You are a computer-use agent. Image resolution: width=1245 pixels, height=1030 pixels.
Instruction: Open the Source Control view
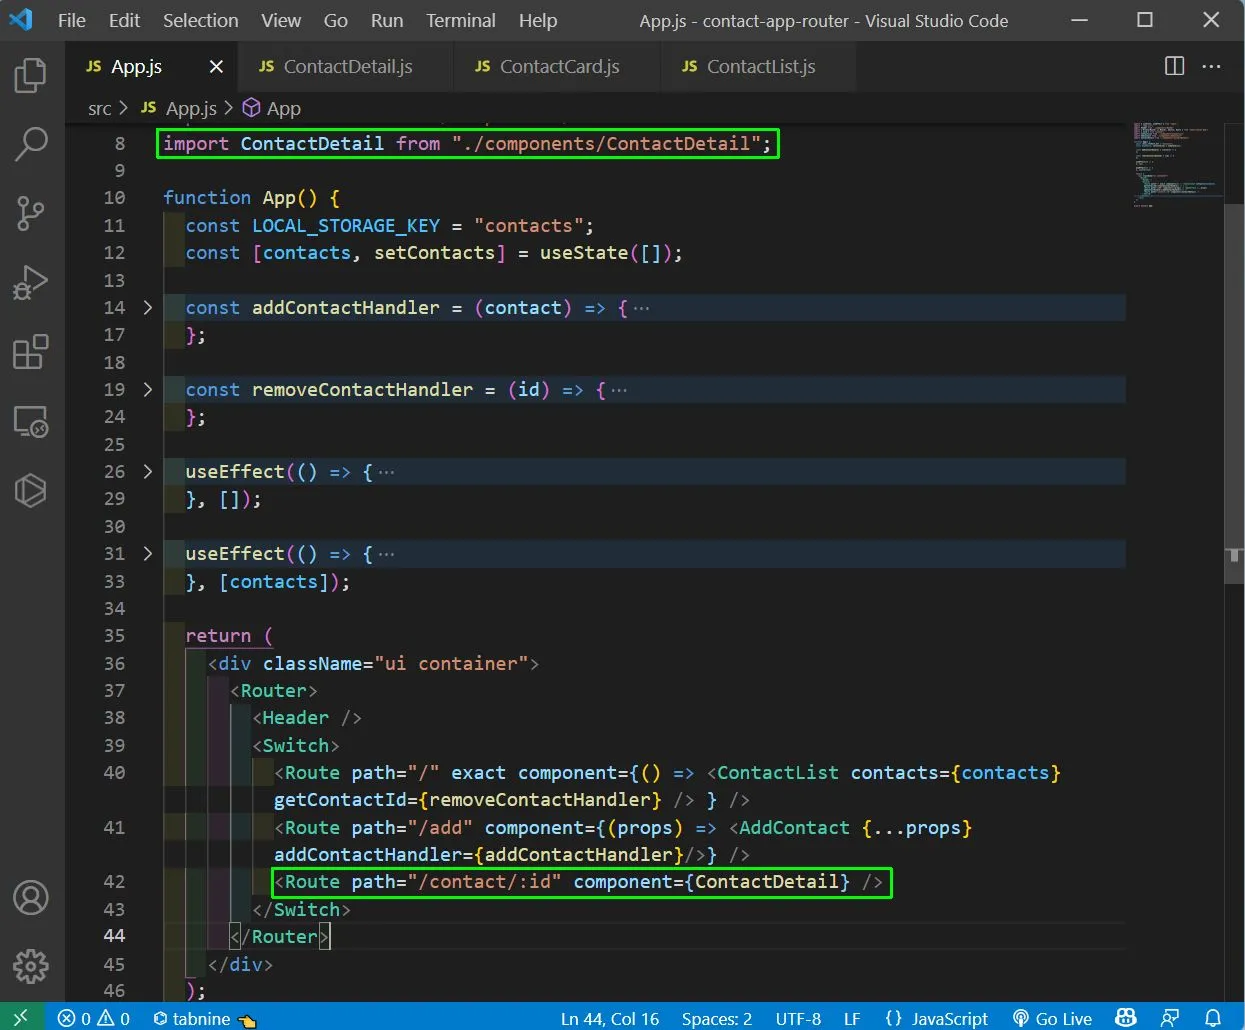pos(31,213)
